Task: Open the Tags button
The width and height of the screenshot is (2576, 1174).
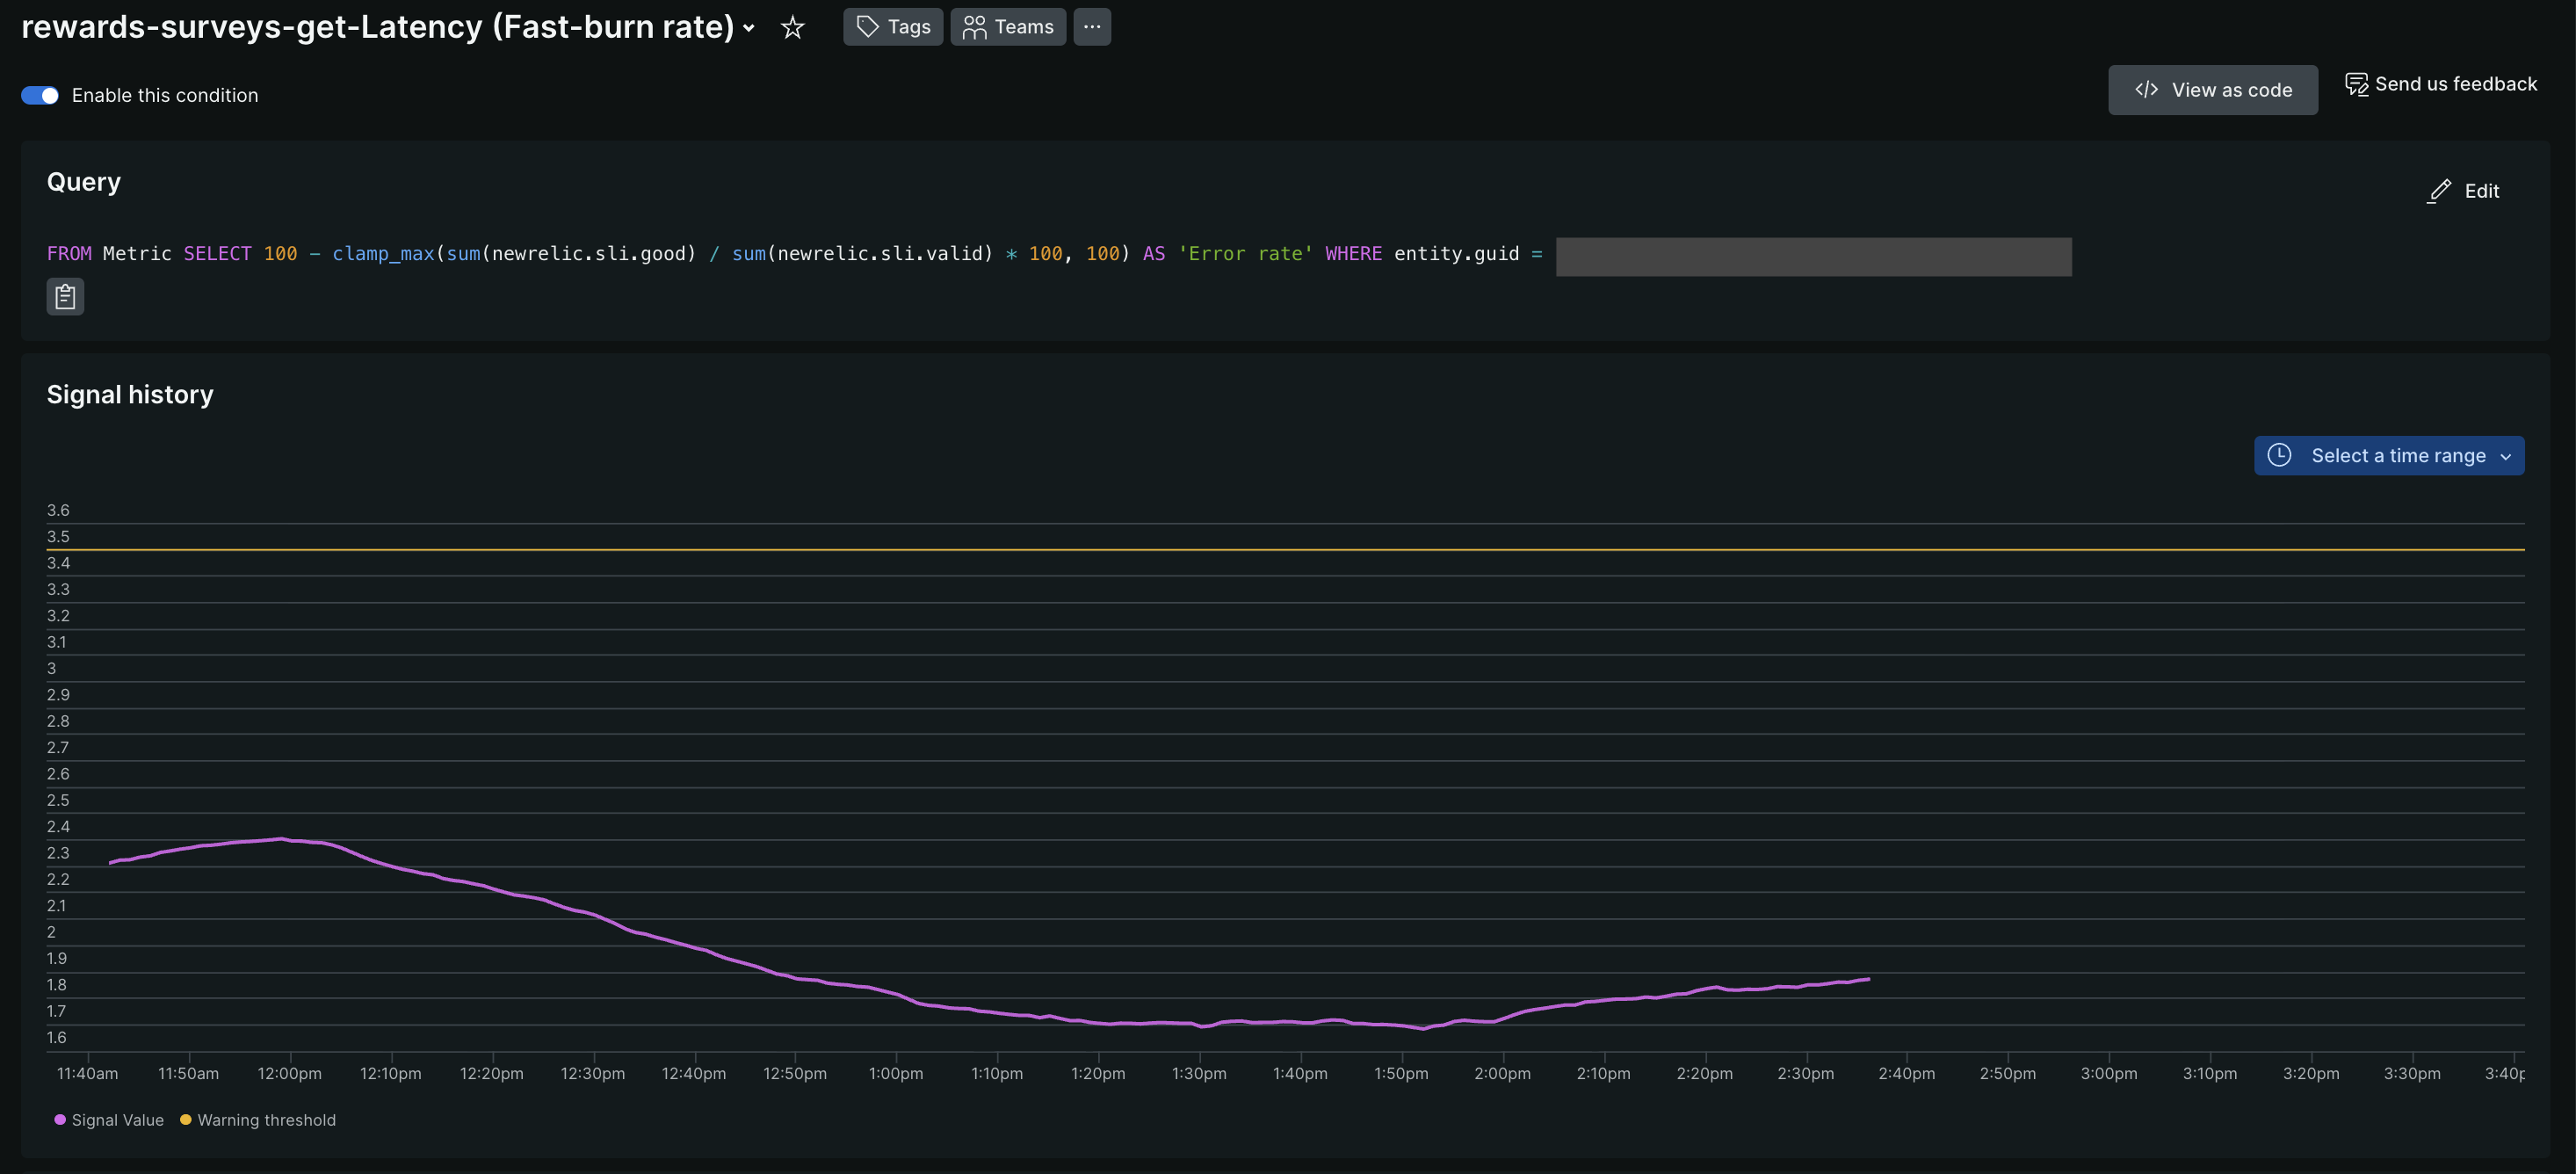Action: [x=892, y=27]
